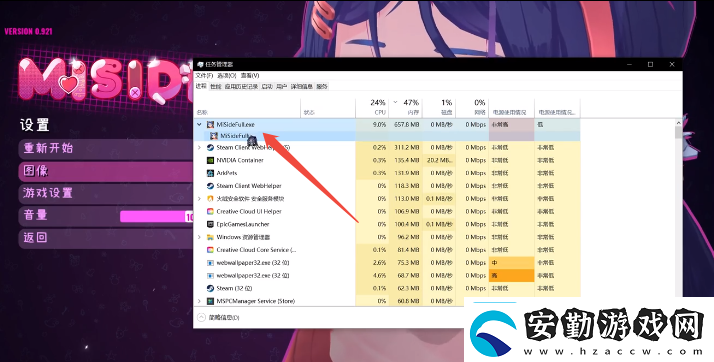Screen dimensions: 714x362
Task: Open the 文件(F) menu
Action: pos(204,76)
